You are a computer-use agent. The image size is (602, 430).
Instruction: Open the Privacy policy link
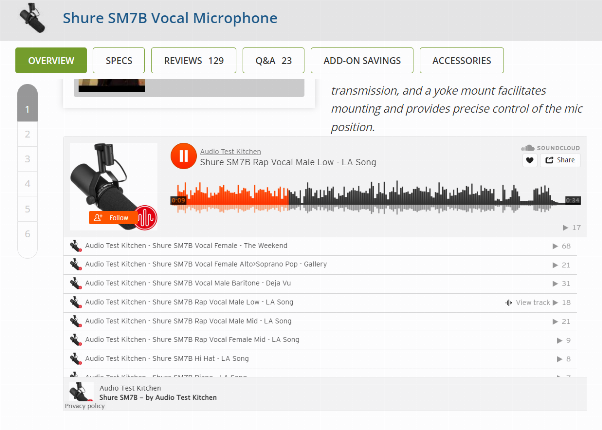(x=84, y=406)
